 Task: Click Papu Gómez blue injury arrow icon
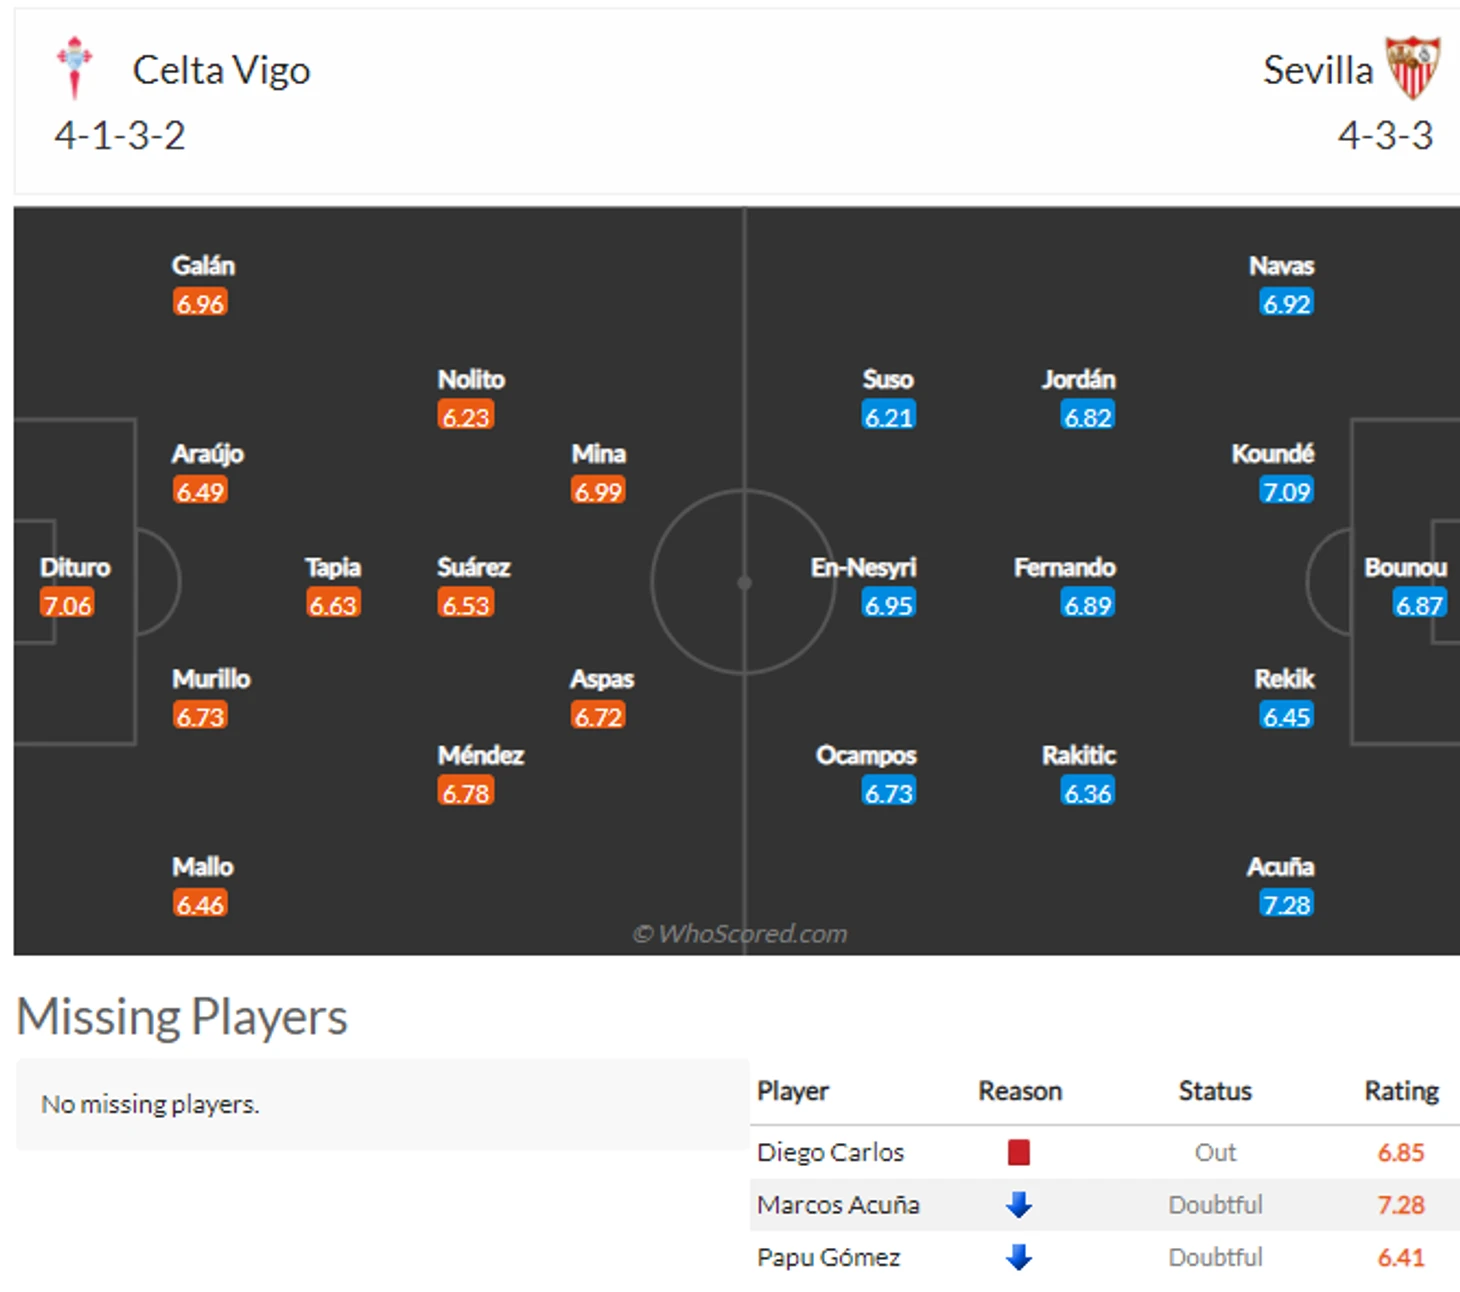[1018, 1257]
